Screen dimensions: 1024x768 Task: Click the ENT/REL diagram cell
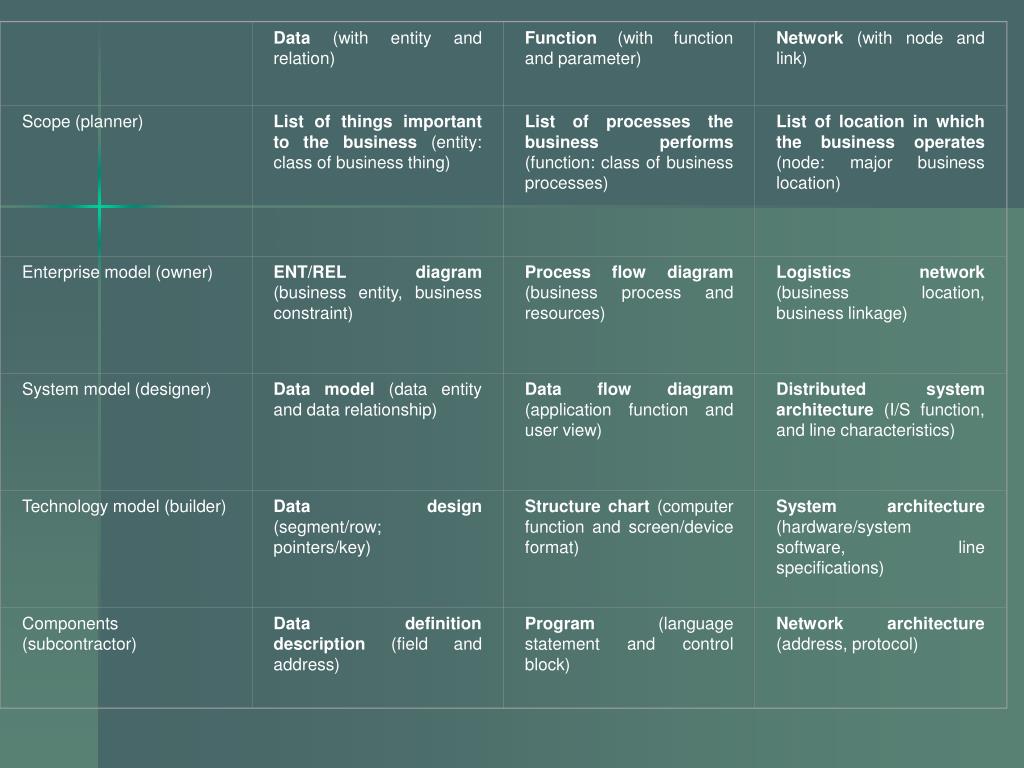tap(377, 315)
